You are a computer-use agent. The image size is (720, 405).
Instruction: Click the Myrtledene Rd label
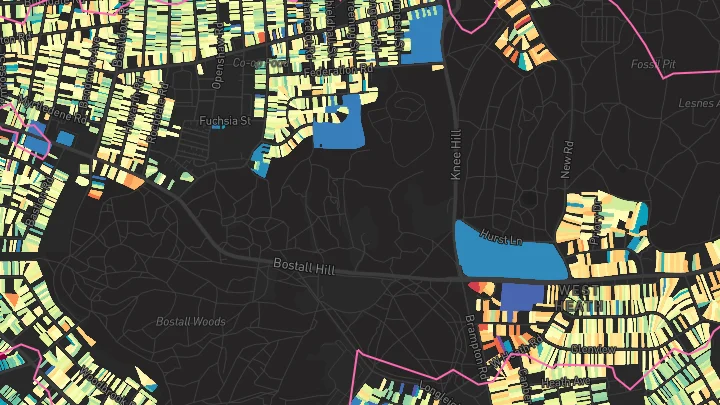53,110
